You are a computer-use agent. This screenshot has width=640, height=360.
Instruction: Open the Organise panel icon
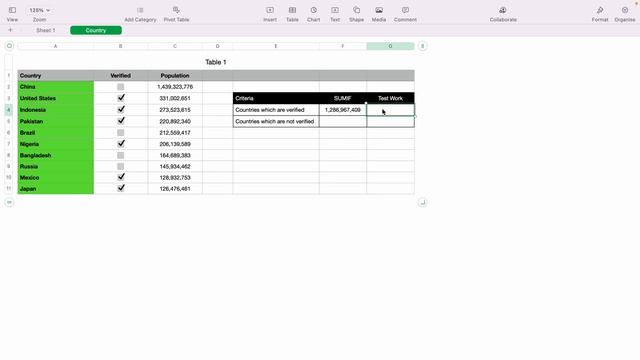(x=624, y=10)
